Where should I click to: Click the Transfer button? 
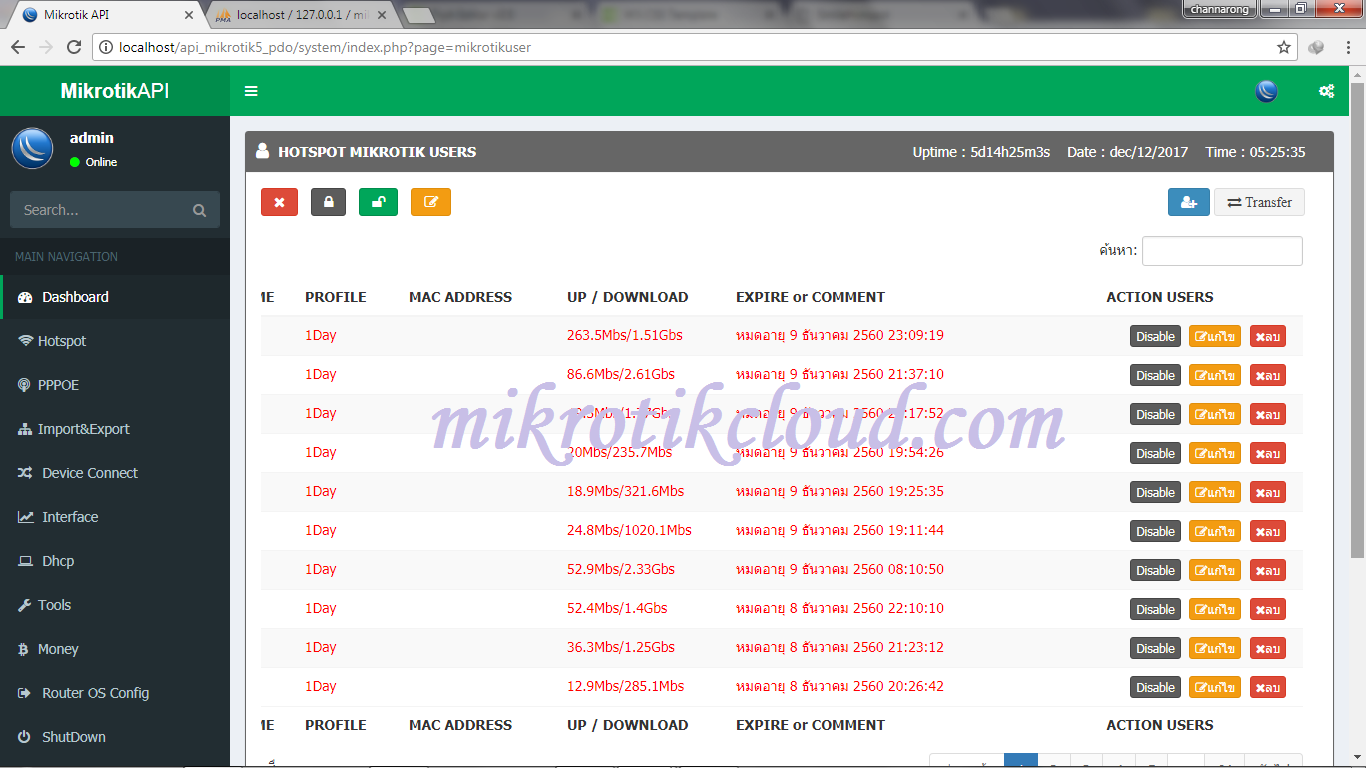point(1259,202)
